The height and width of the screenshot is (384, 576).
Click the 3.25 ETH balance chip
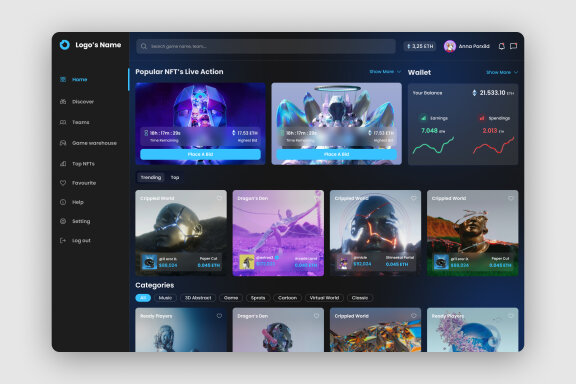[x=420, y=46]
